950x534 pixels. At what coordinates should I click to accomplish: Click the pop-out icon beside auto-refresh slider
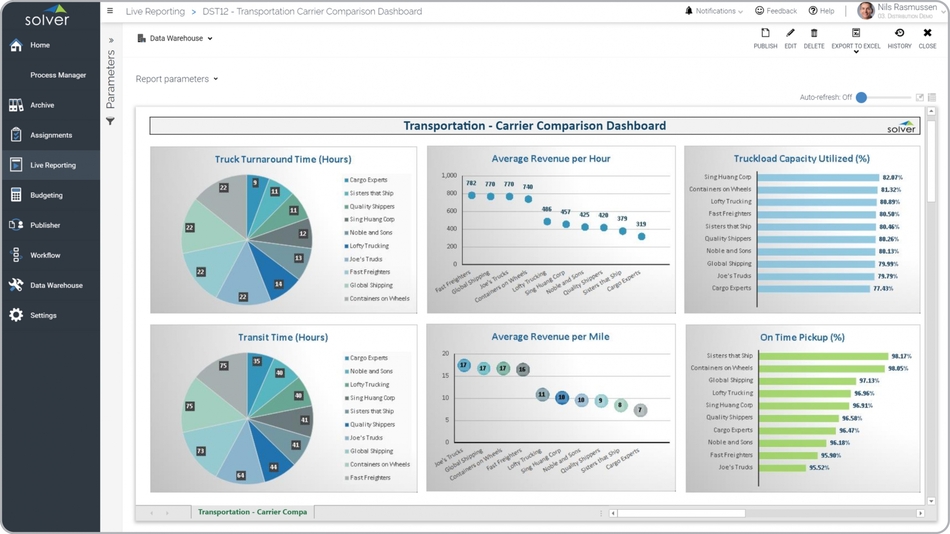point(919,98)
